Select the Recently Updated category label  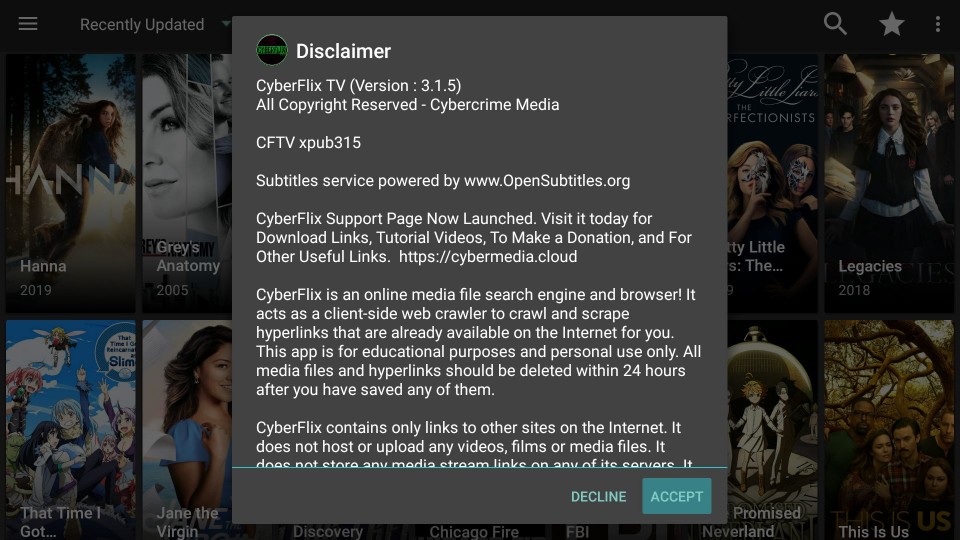point(142,24)
